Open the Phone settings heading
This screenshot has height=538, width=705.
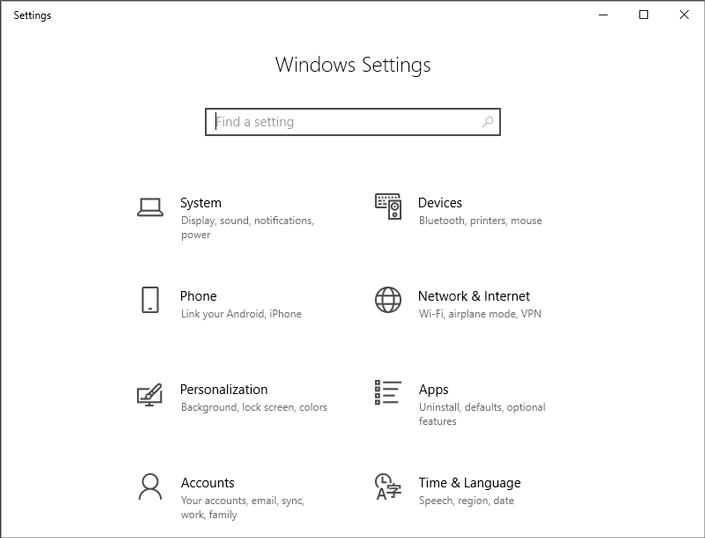(x=198, y=296)
